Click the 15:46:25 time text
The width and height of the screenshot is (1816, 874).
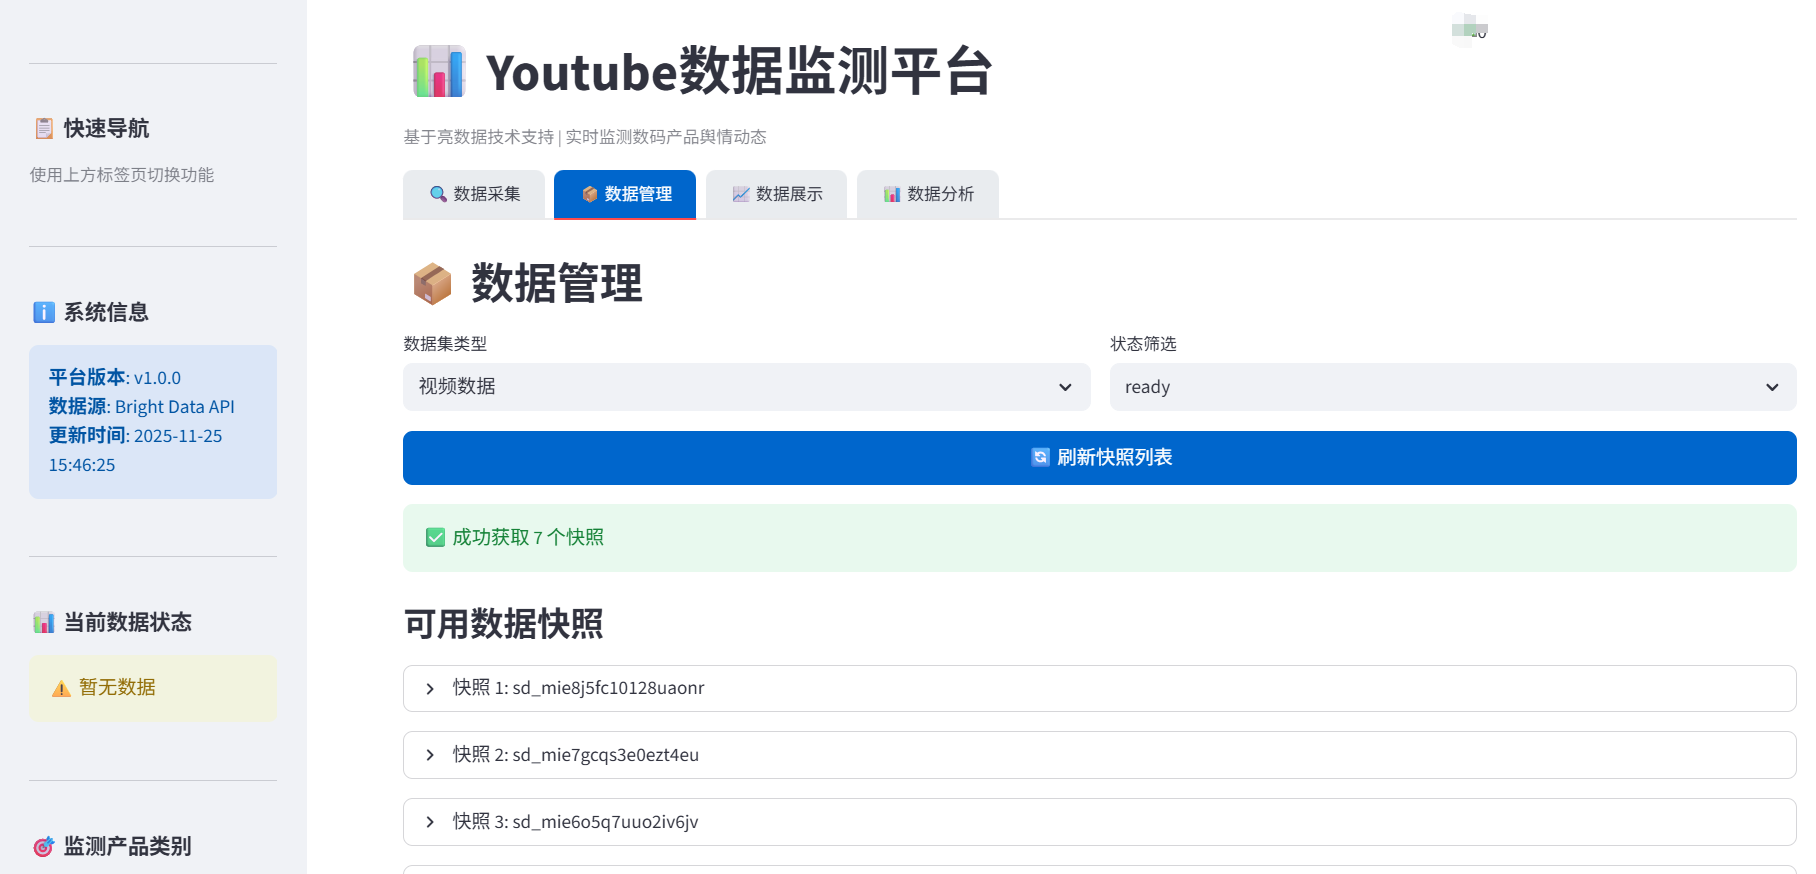click(82, 465)
